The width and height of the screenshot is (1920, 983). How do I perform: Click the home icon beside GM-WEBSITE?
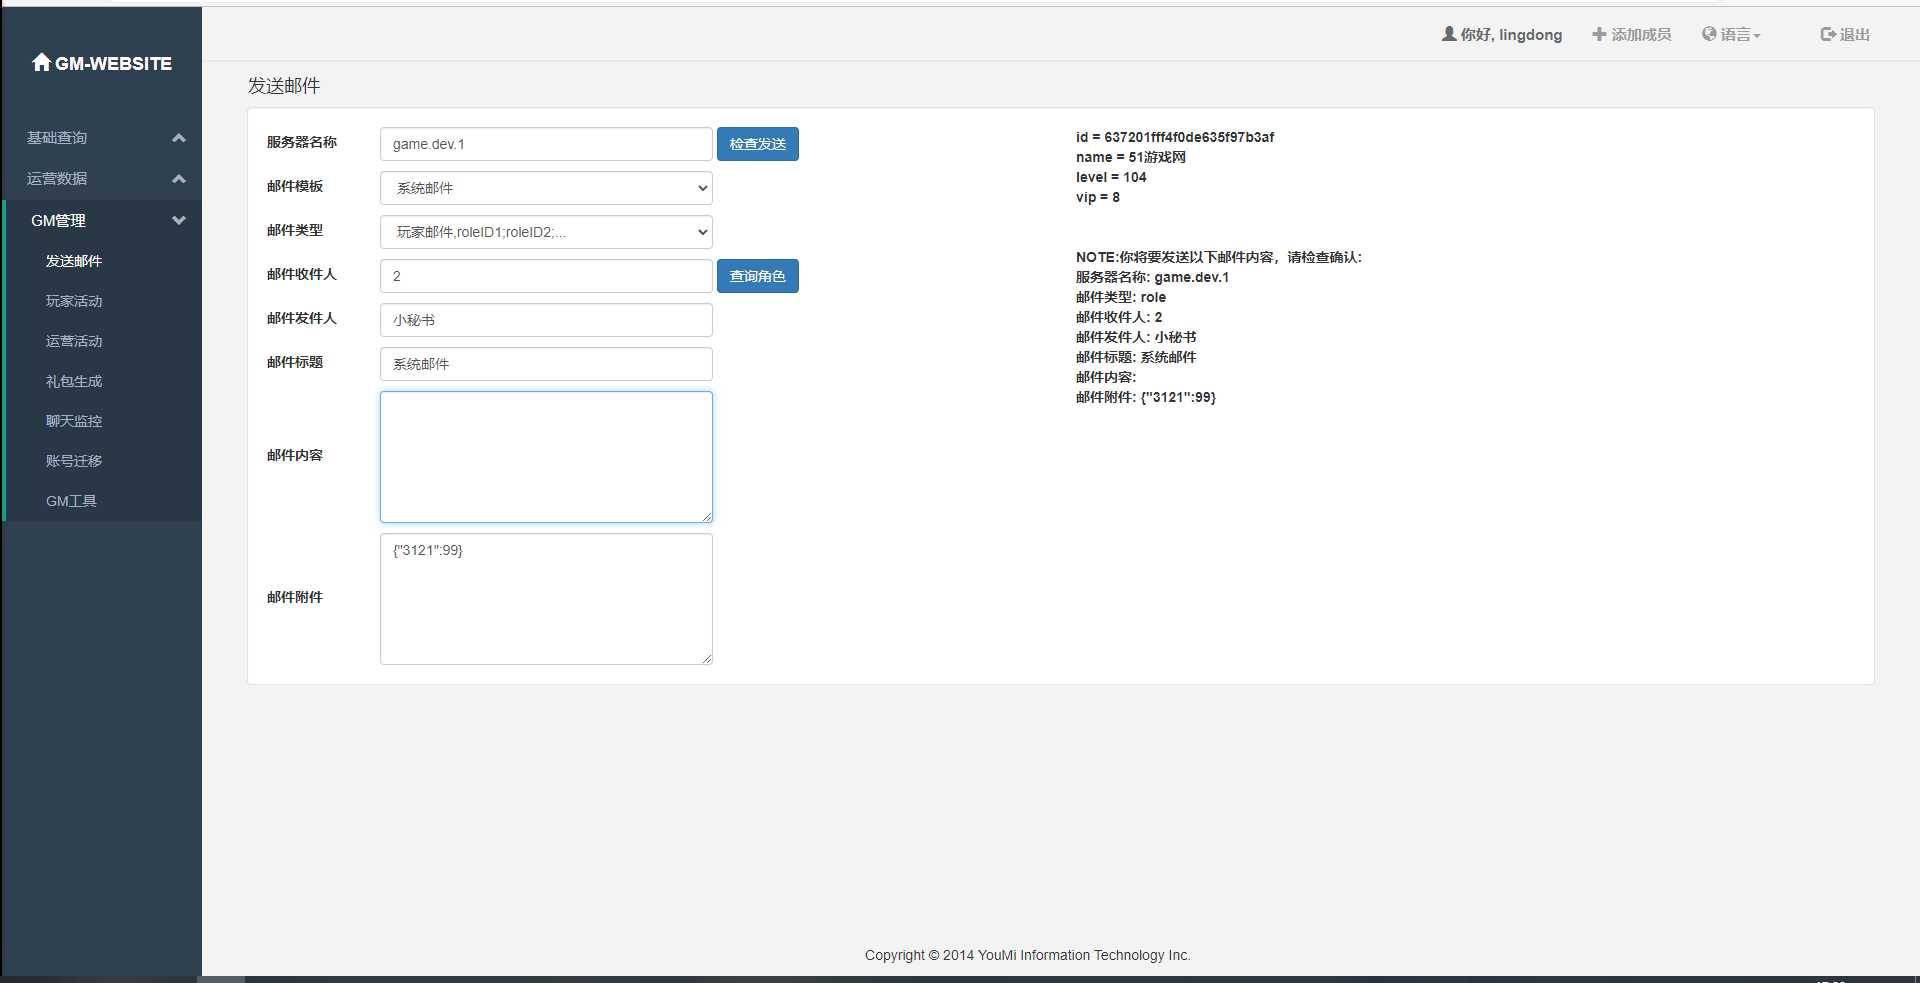[x=41, y=63]
